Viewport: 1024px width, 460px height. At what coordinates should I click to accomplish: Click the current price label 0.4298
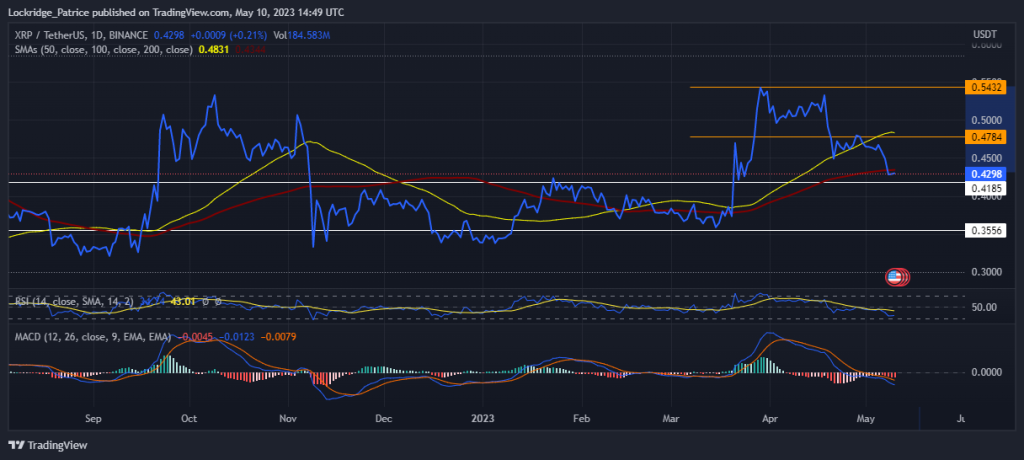point(985,174)
